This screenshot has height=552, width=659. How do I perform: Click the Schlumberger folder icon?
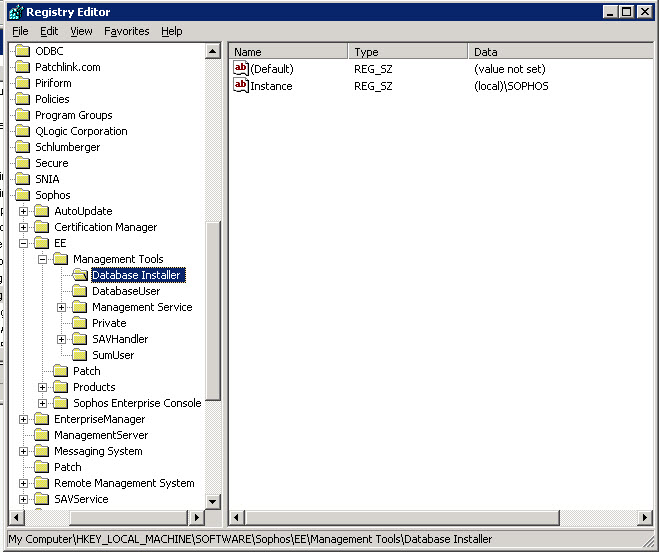22,147
